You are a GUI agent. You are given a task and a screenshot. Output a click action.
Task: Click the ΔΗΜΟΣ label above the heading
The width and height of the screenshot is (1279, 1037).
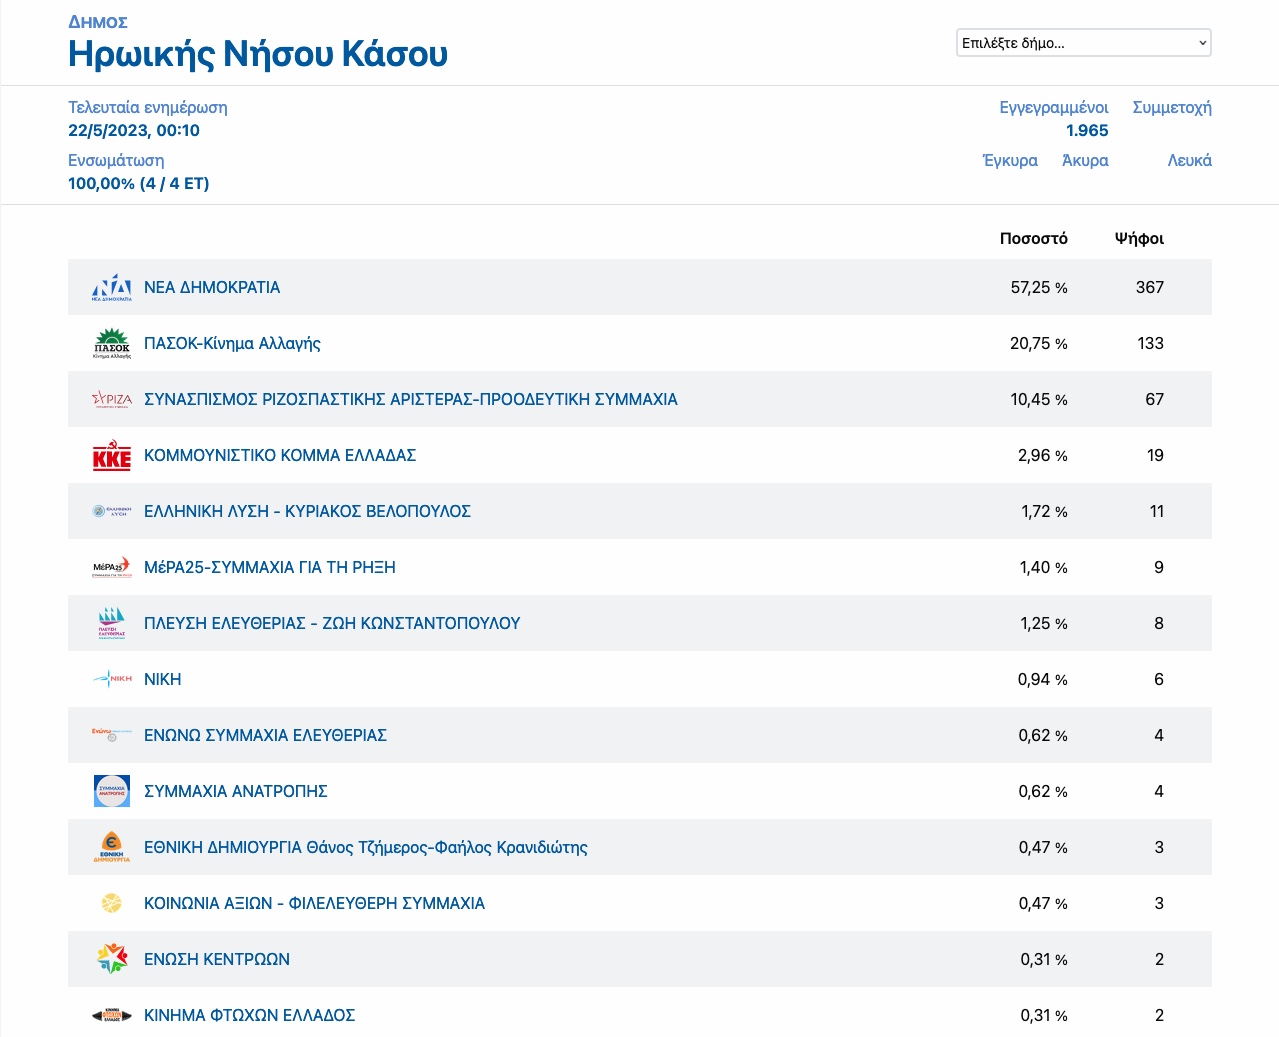click(x=98, y=22)
